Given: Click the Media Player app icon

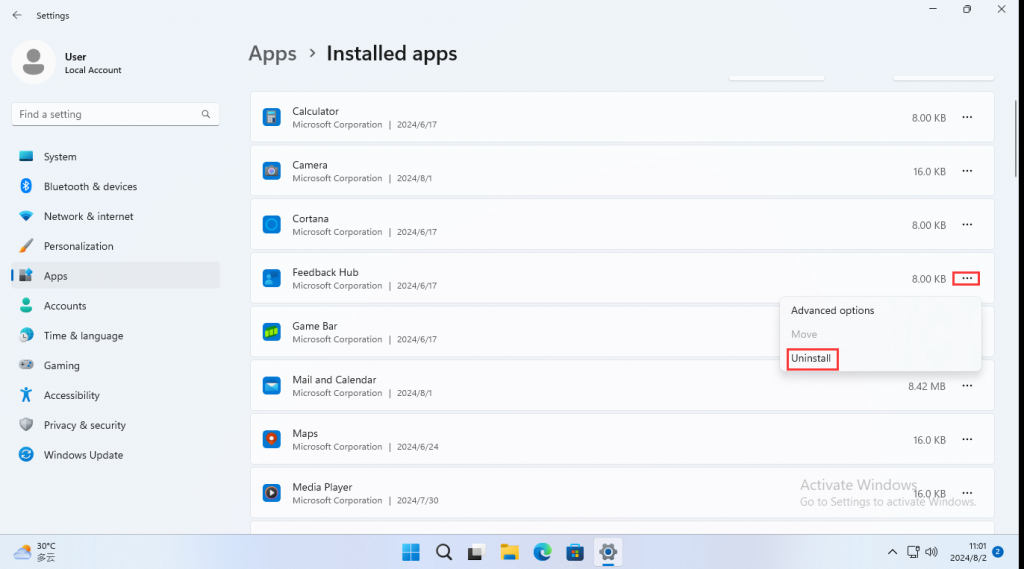Looking at the screenshot, I should tap(272, 493).
